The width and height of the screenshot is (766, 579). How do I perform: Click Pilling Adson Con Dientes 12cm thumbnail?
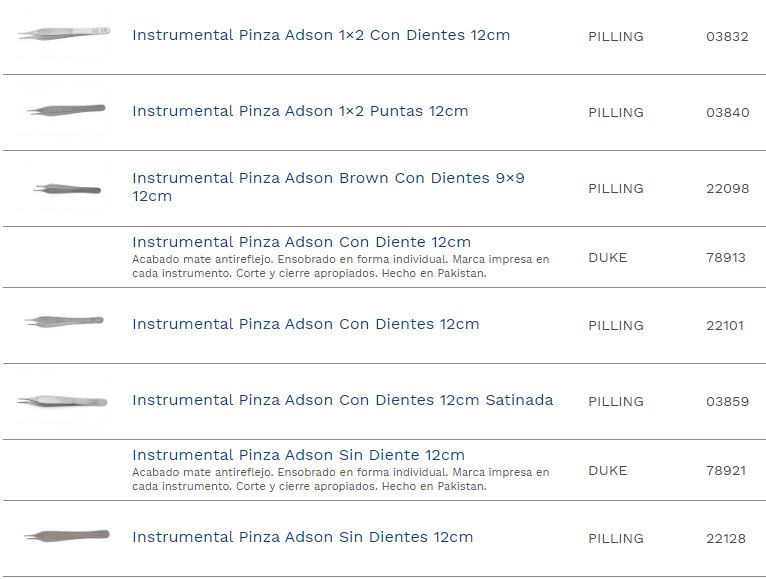point(64,321)
